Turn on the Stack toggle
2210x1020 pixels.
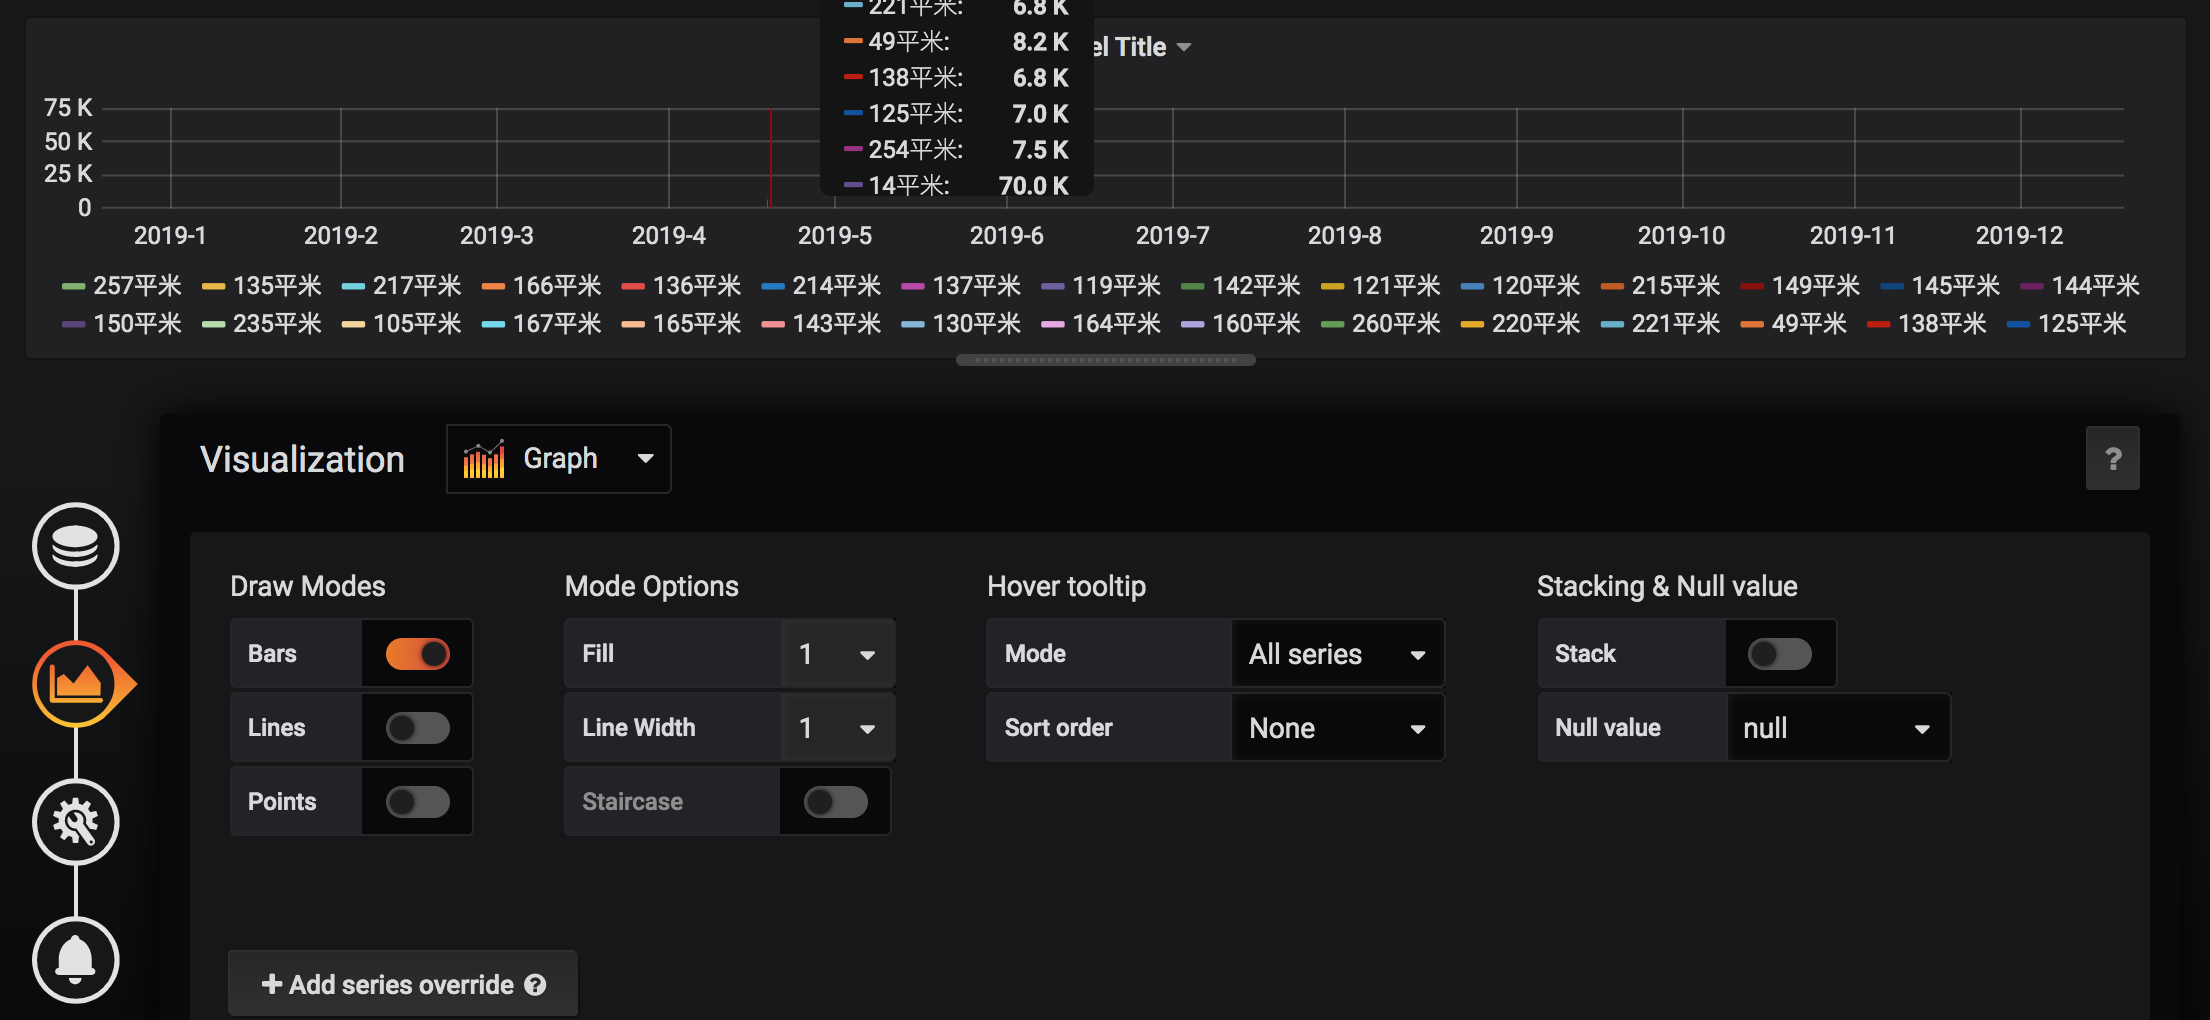[1780, 653]
